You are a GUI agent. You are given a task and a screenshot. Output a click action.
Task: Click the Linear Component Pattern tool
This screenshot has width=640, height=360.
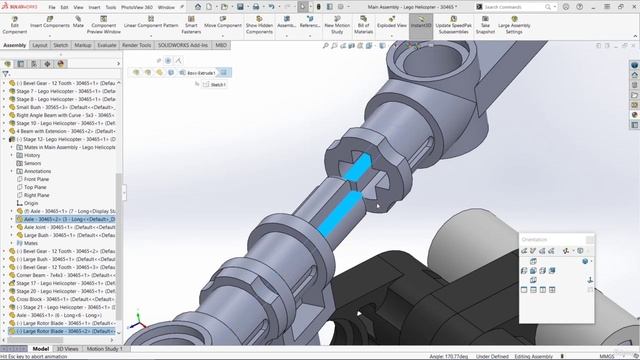point(151,22)
